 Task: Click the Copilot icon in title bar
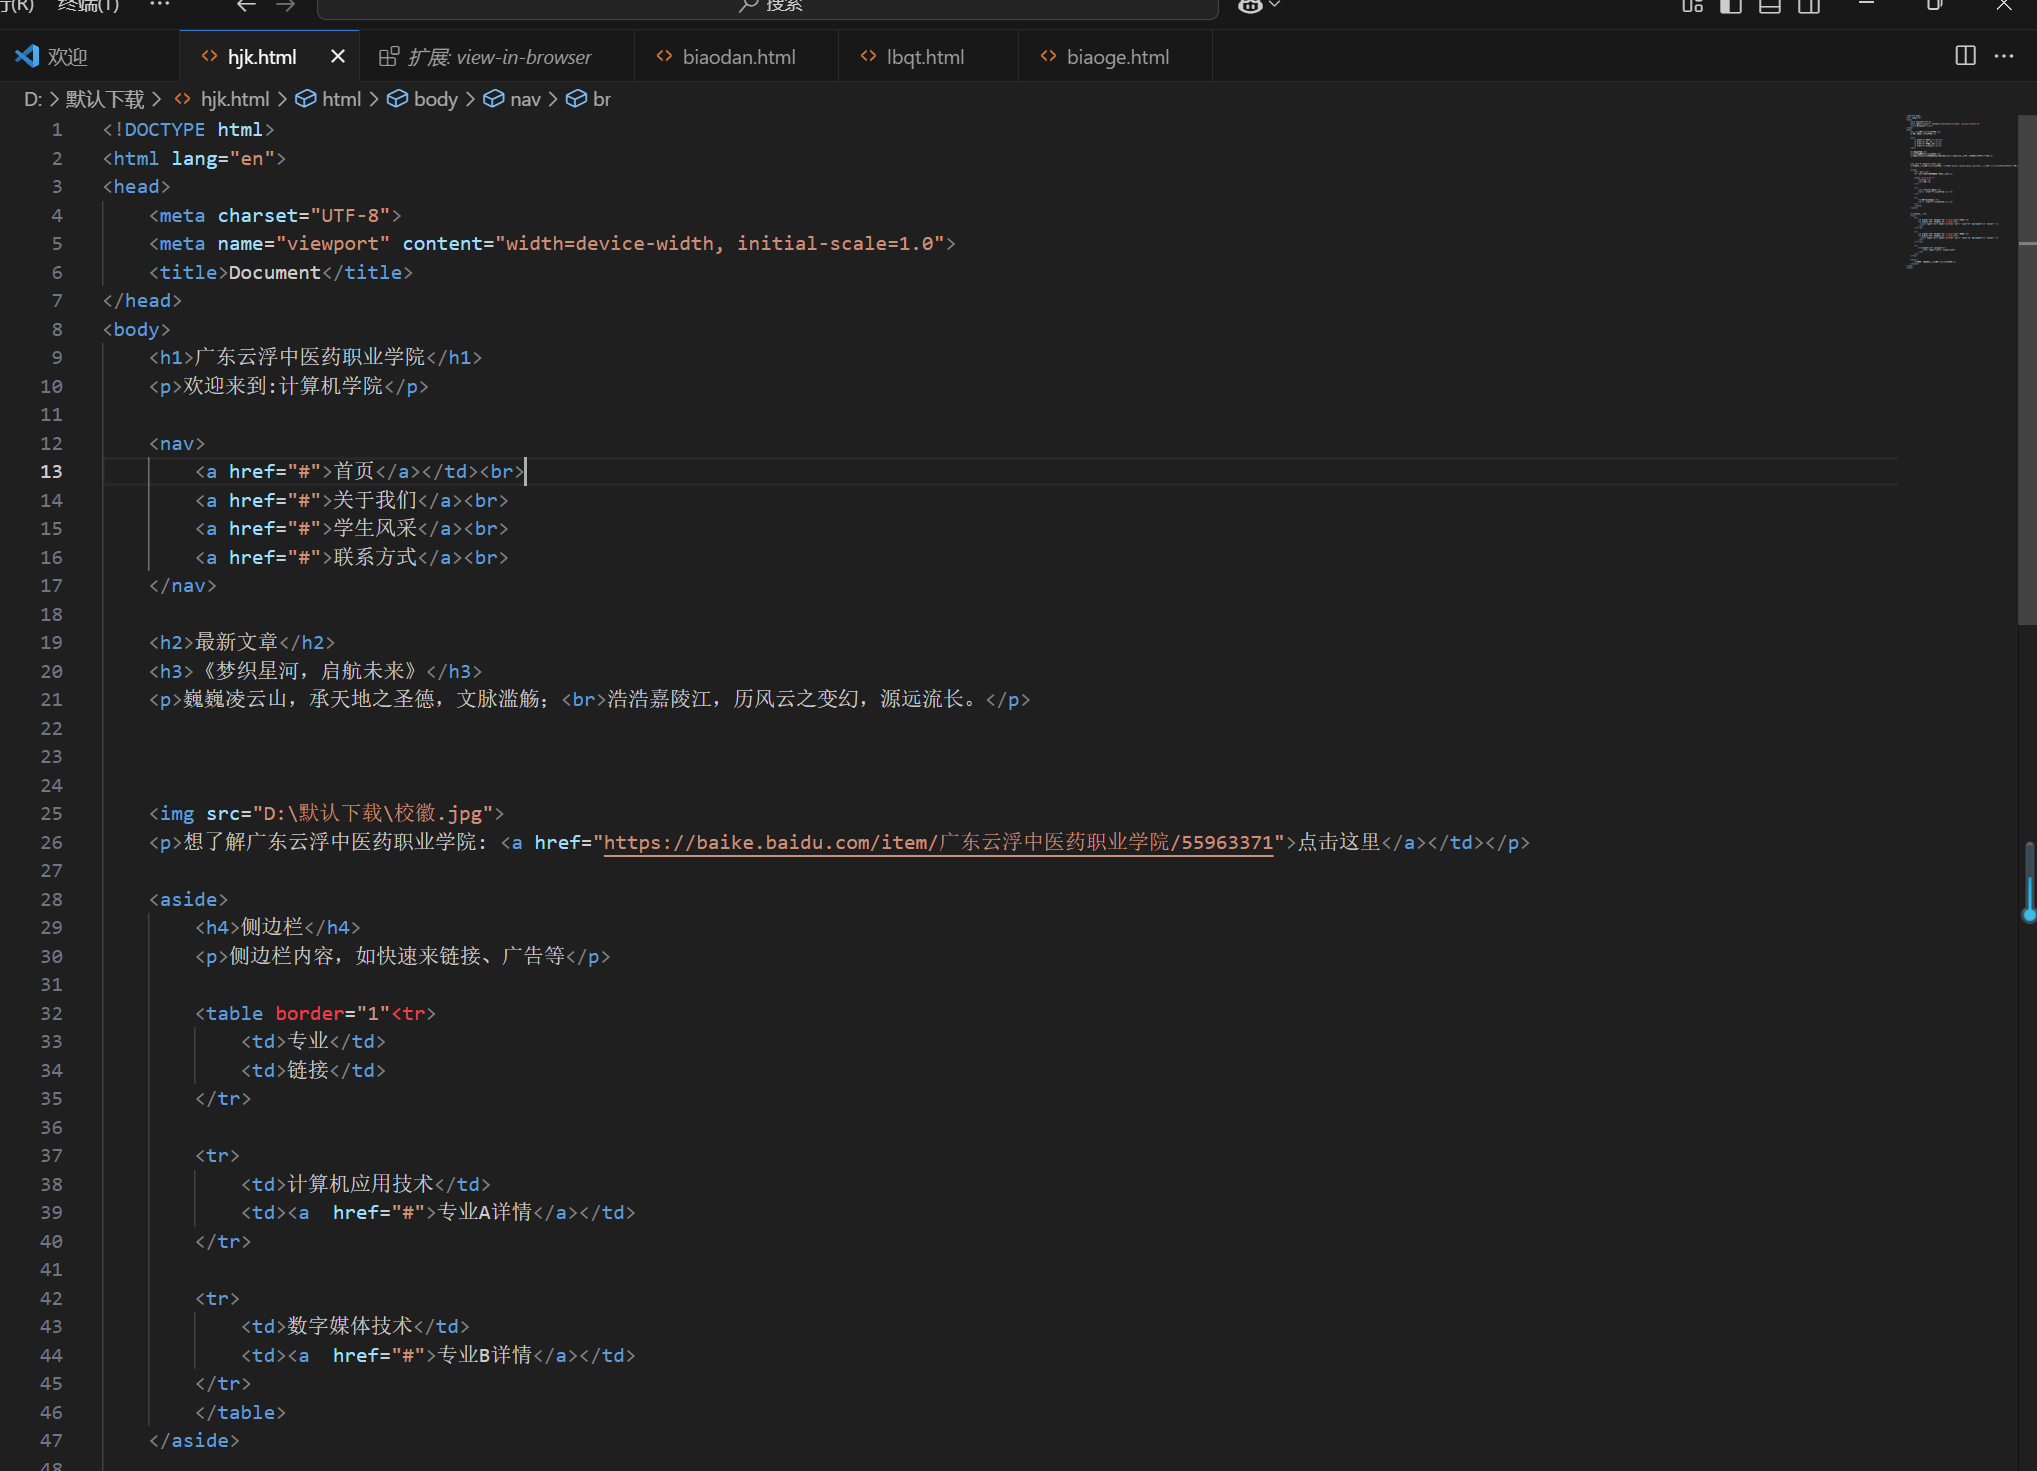(1250, 6)
